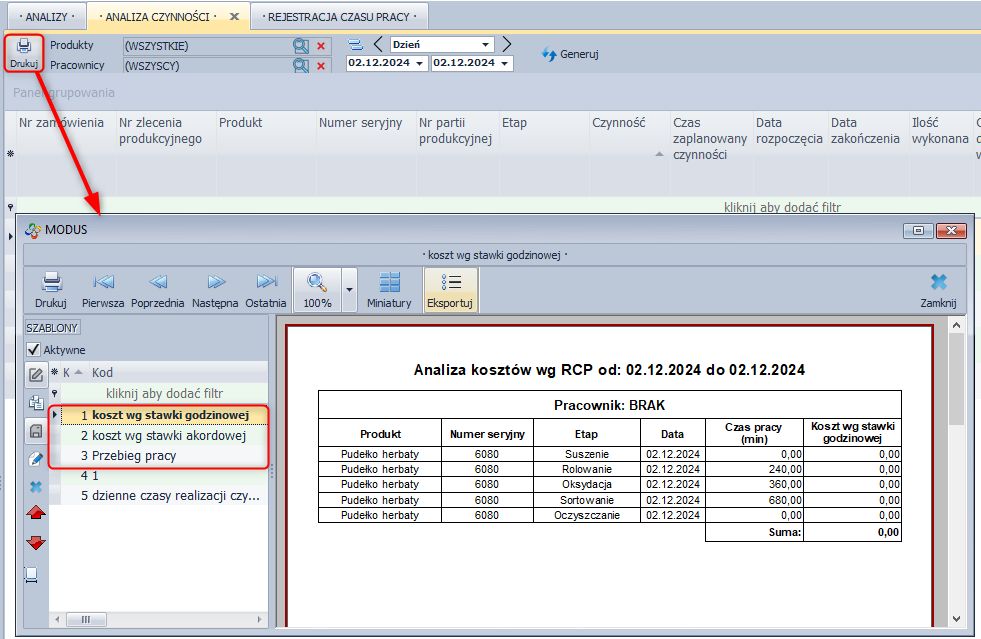This screenshot has height=639, width=981.
Task: Toggle the Aktywne checkbox
Action: 33,350
